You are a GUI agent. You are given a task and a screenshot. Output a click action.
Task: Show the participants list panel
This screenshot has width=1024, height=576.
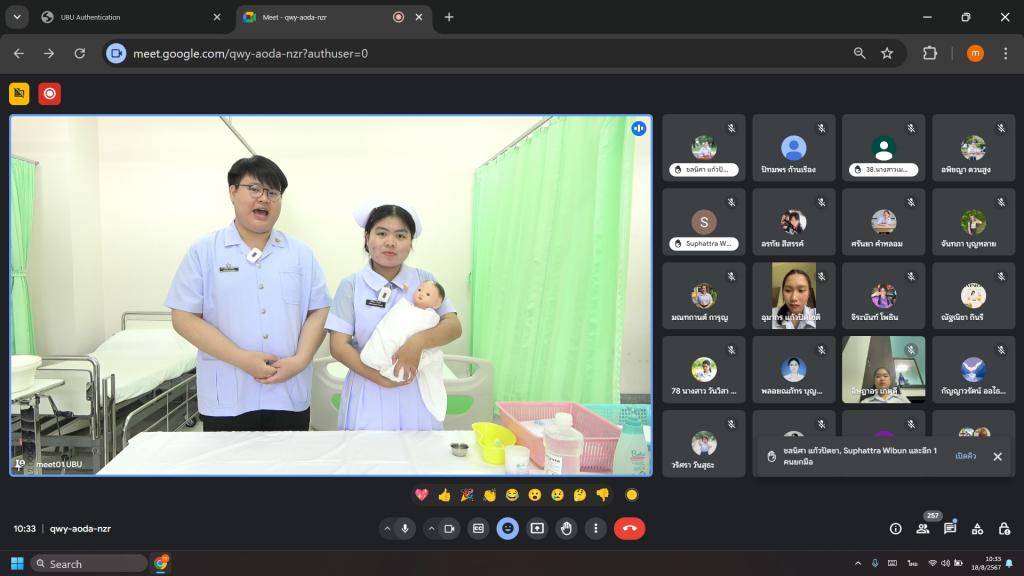(x=922, y=528)
